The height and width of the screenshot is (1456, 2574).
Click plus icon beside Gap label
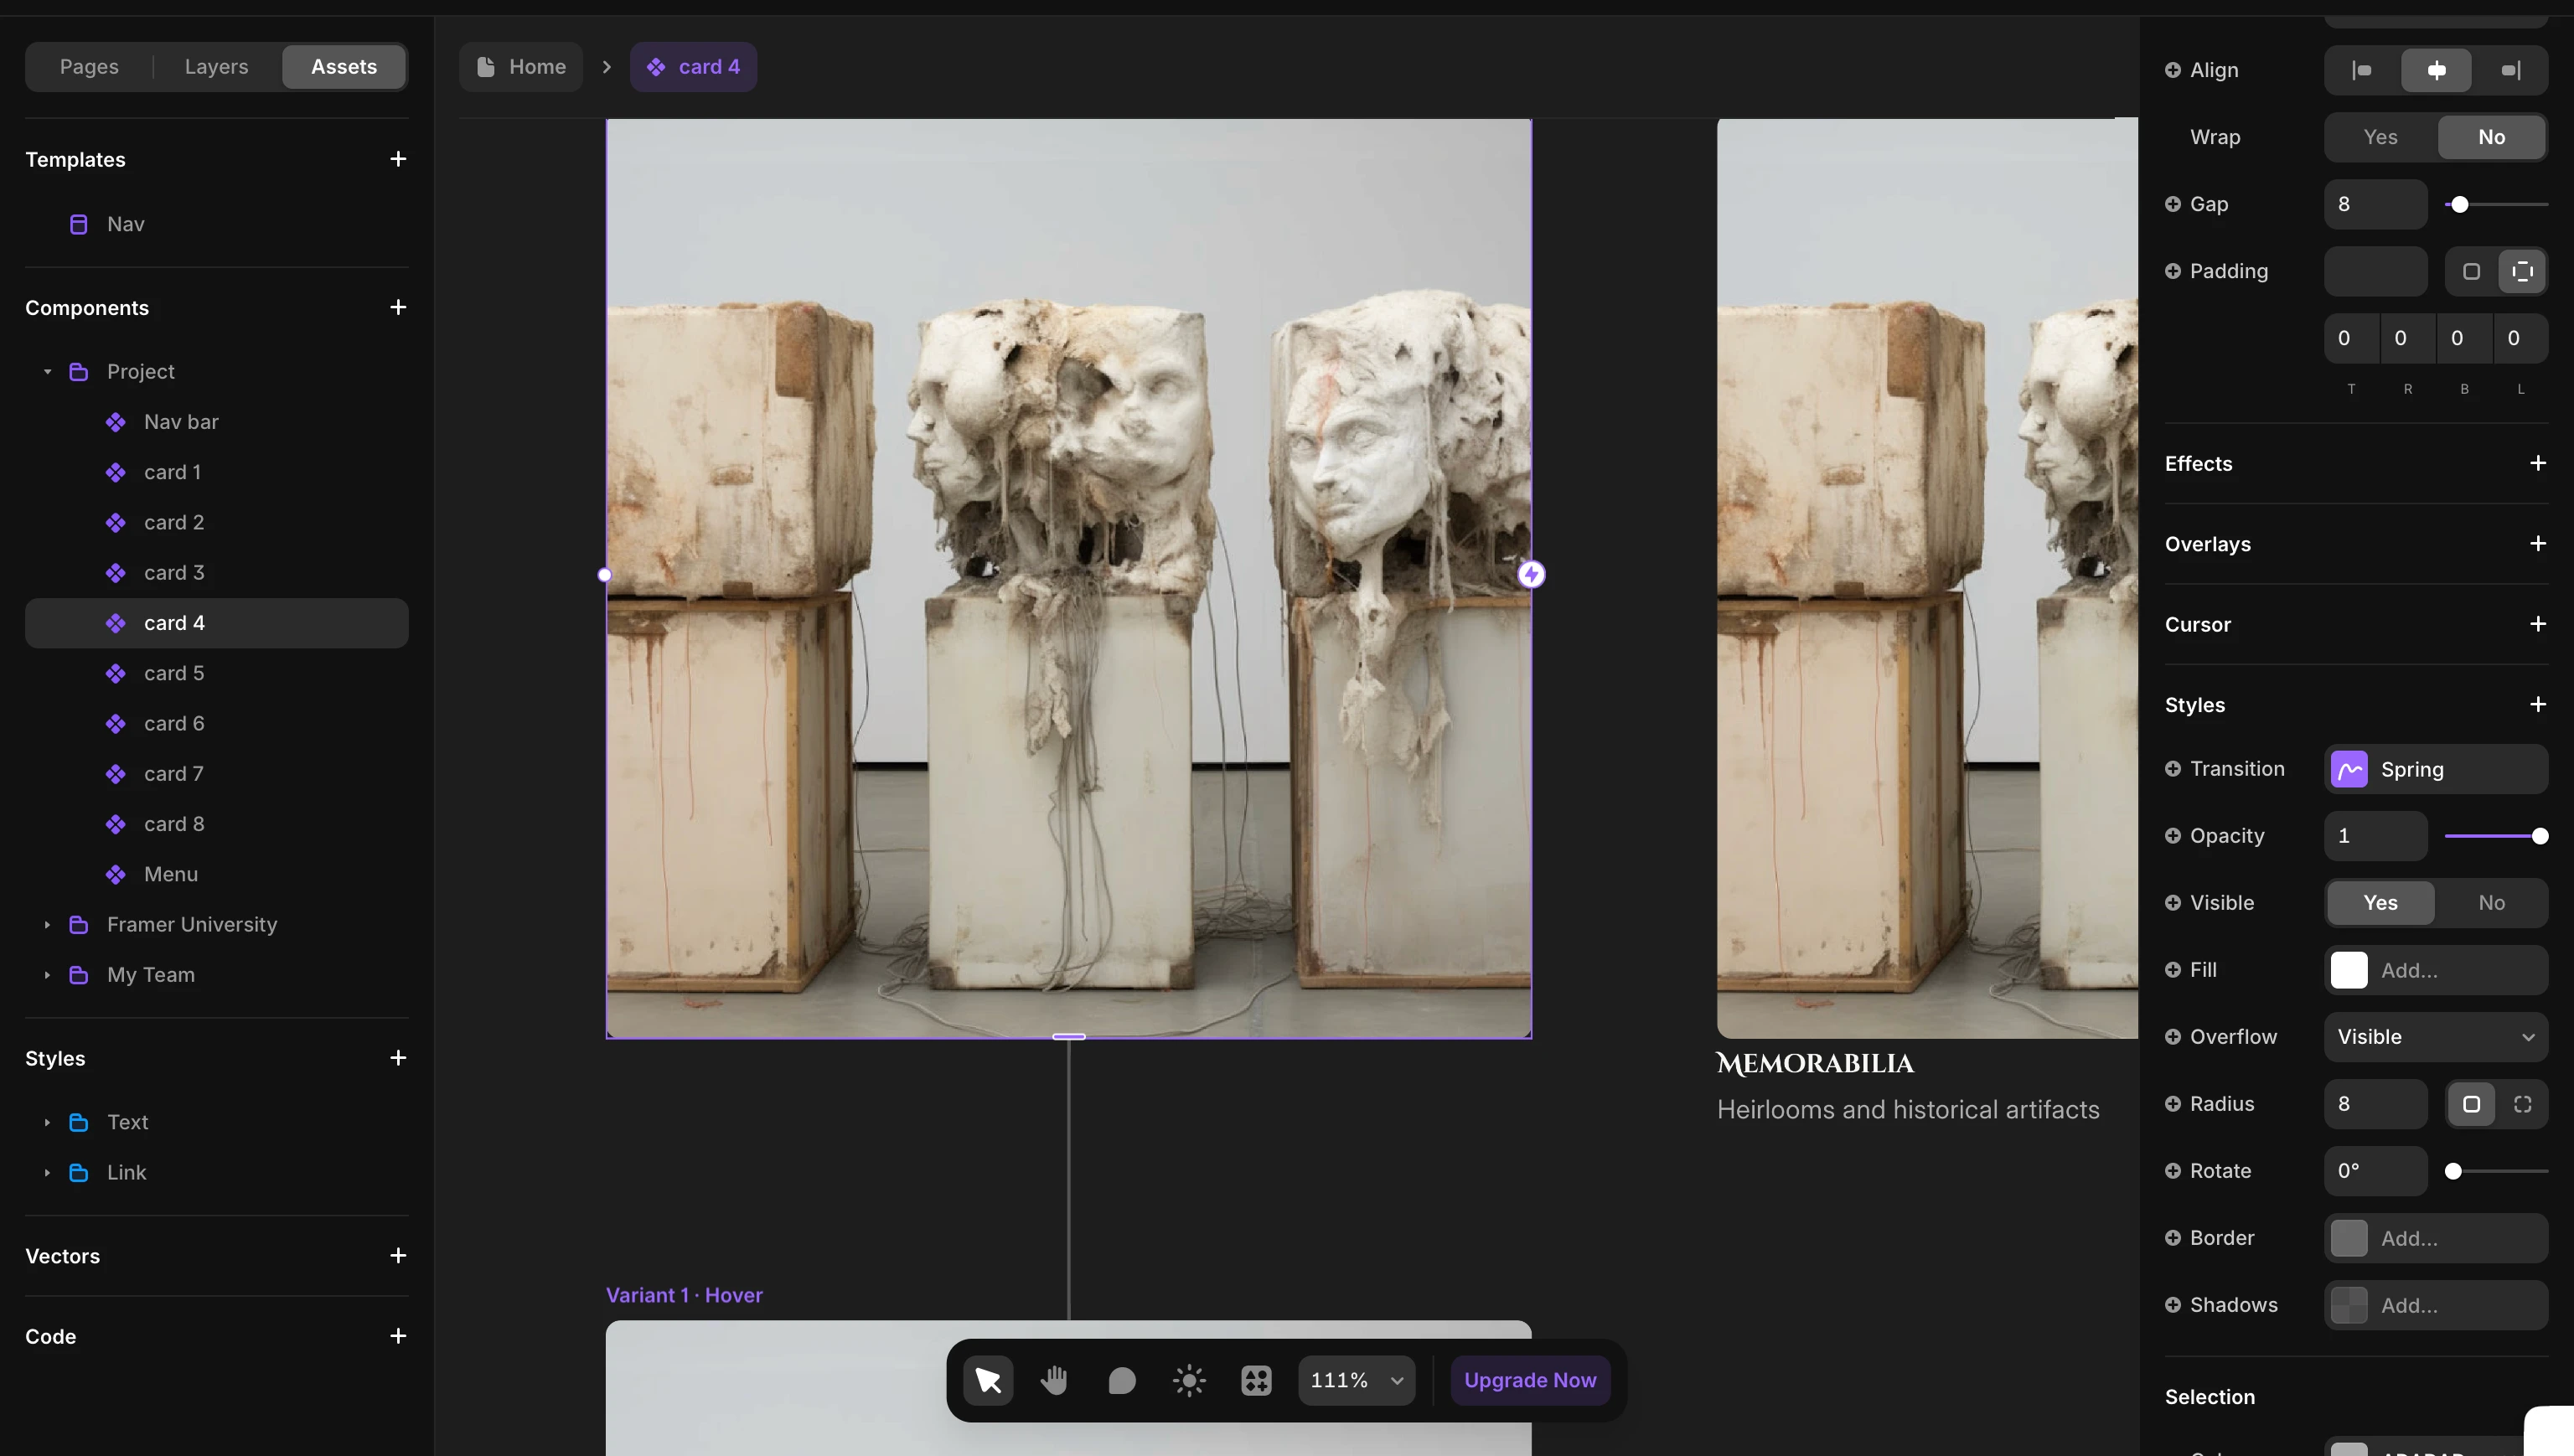[2173, 204]
